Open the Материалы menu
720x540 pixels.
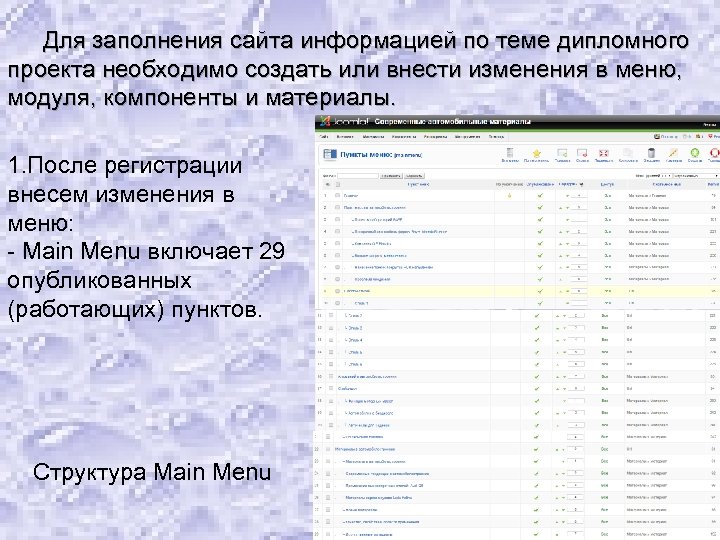[x=373, y=137]
